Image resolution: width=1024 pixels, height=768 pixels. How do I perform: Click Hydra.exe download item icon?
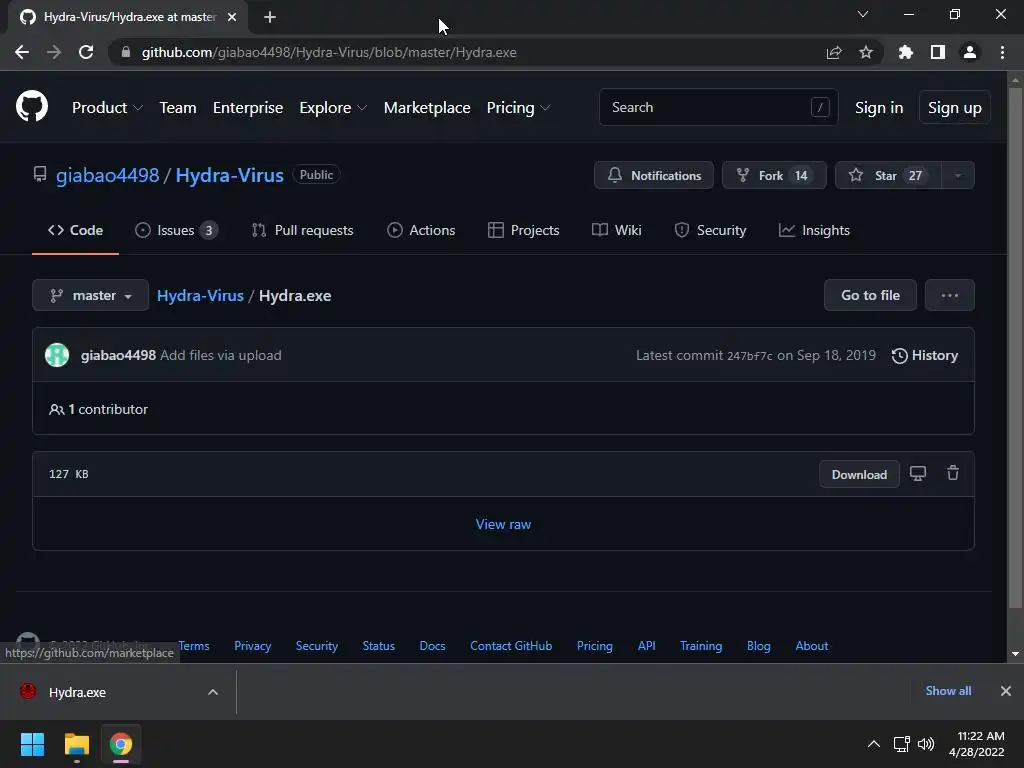(x=28, y=691)
